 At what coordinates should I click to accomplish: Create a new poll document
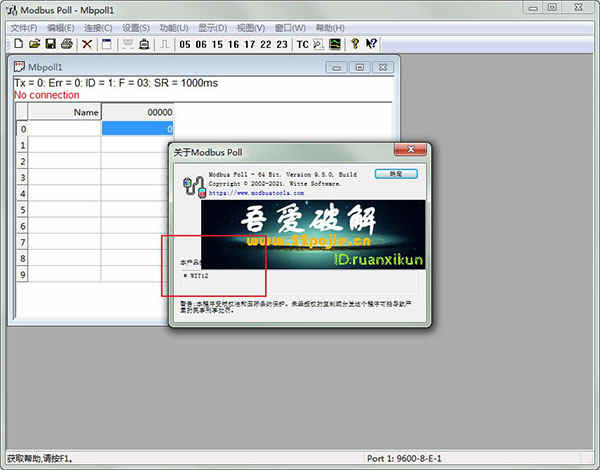pyautogui.click(x=18, y=44)
